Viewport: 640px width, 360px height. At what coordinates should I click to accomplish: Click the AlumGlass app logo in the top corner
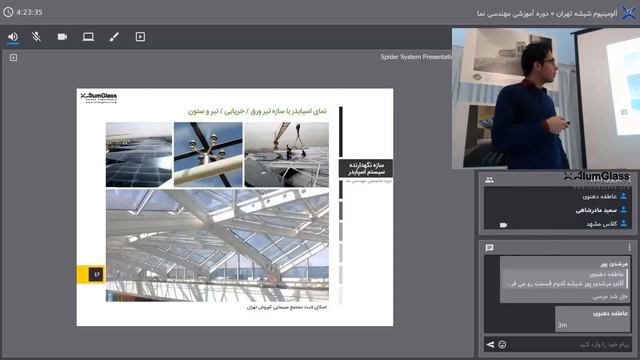tap(629, 13)
